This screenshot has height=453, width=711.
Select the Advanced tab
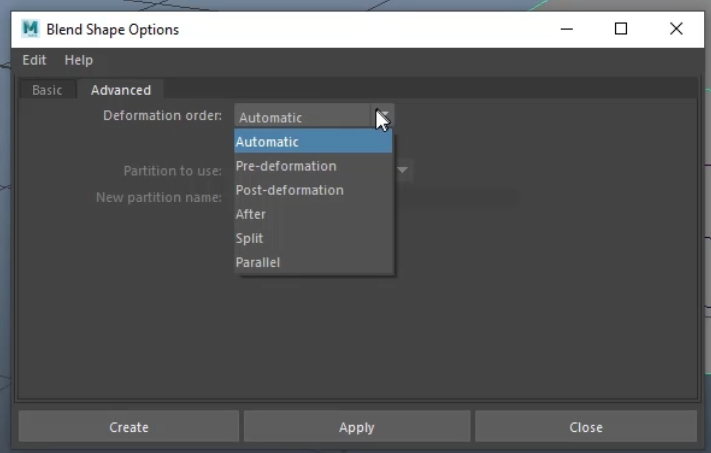(121, 90)
